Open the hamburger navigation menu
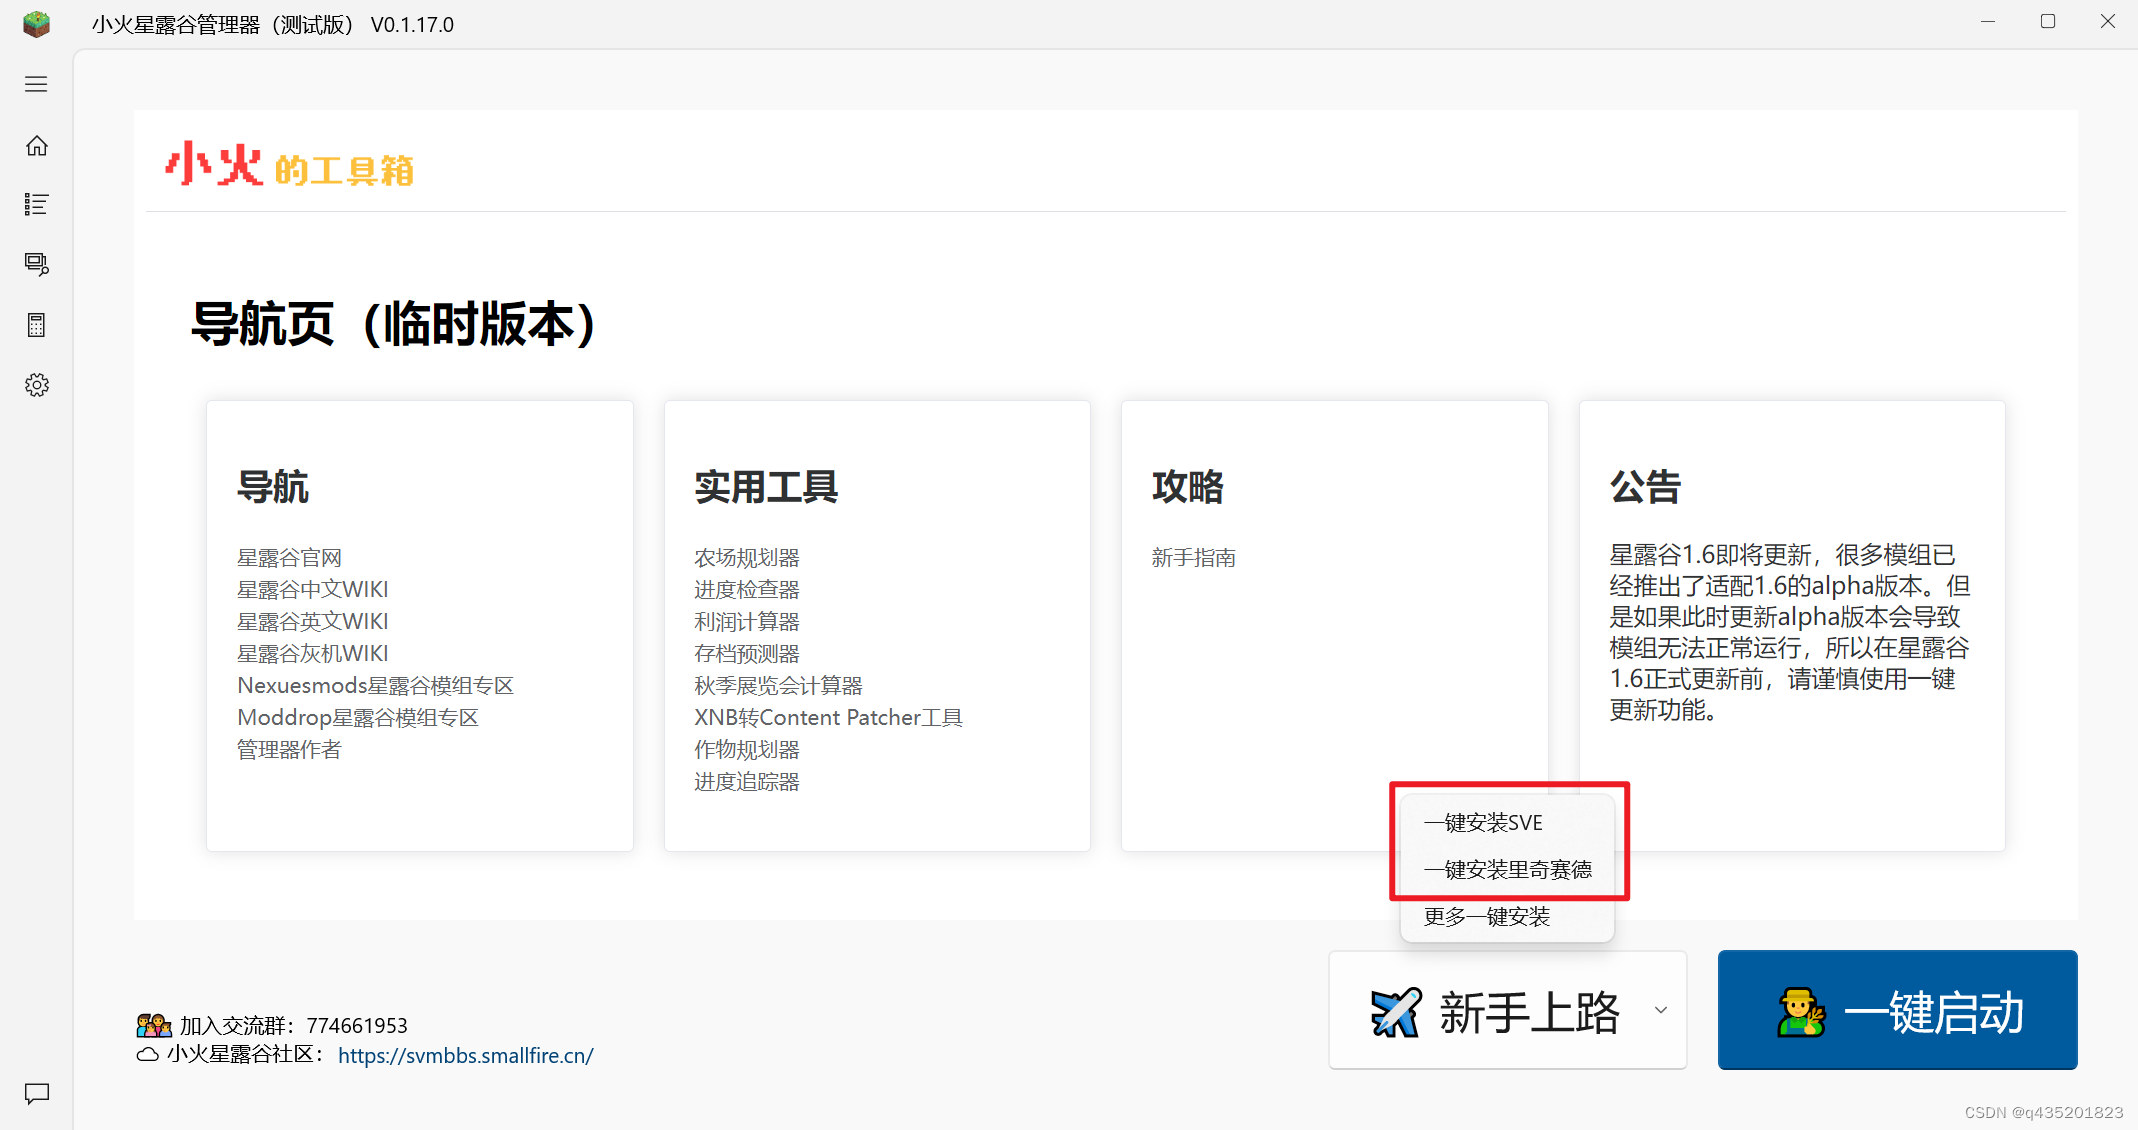 pyautogui.click(x=36, y=84)
